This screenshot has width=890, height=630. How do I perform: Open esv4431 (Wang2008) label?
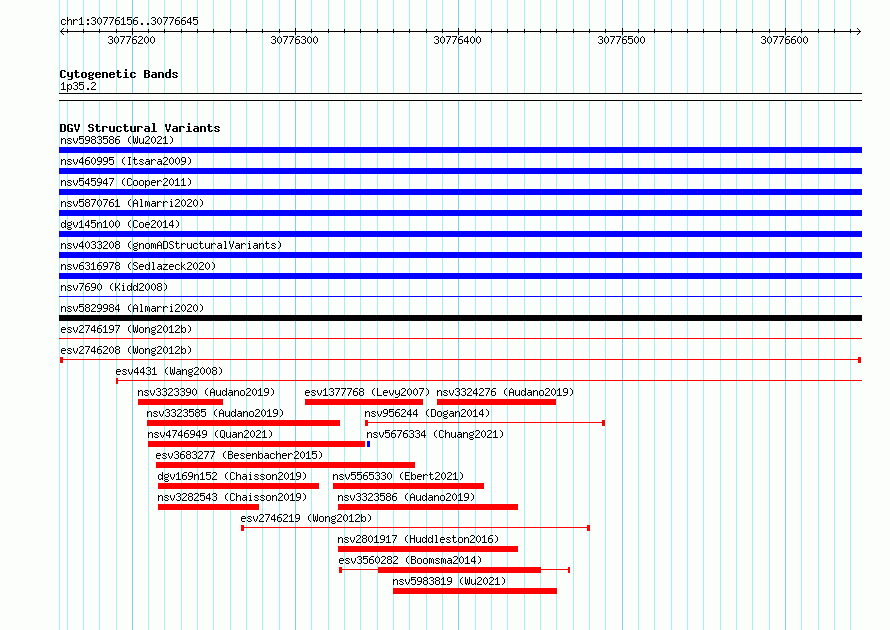(169, 371)
